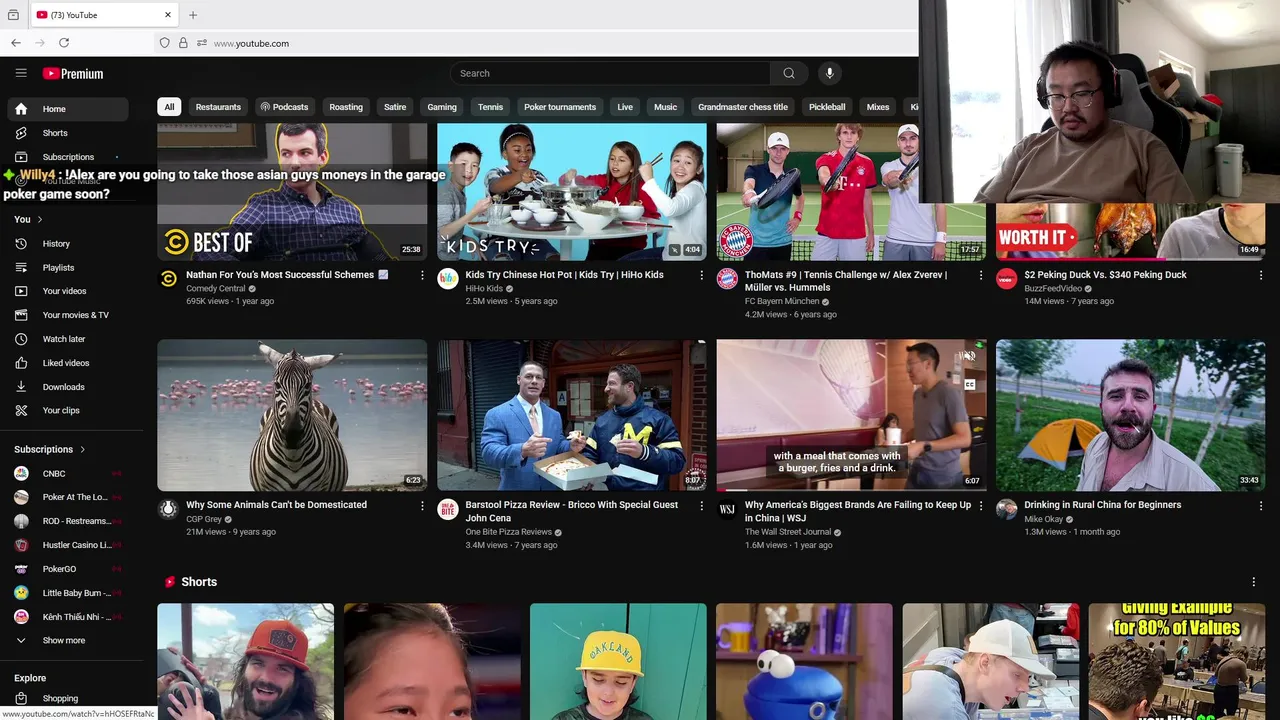
Task: Open Hustler Casino Live subscription
Action: 68,545
